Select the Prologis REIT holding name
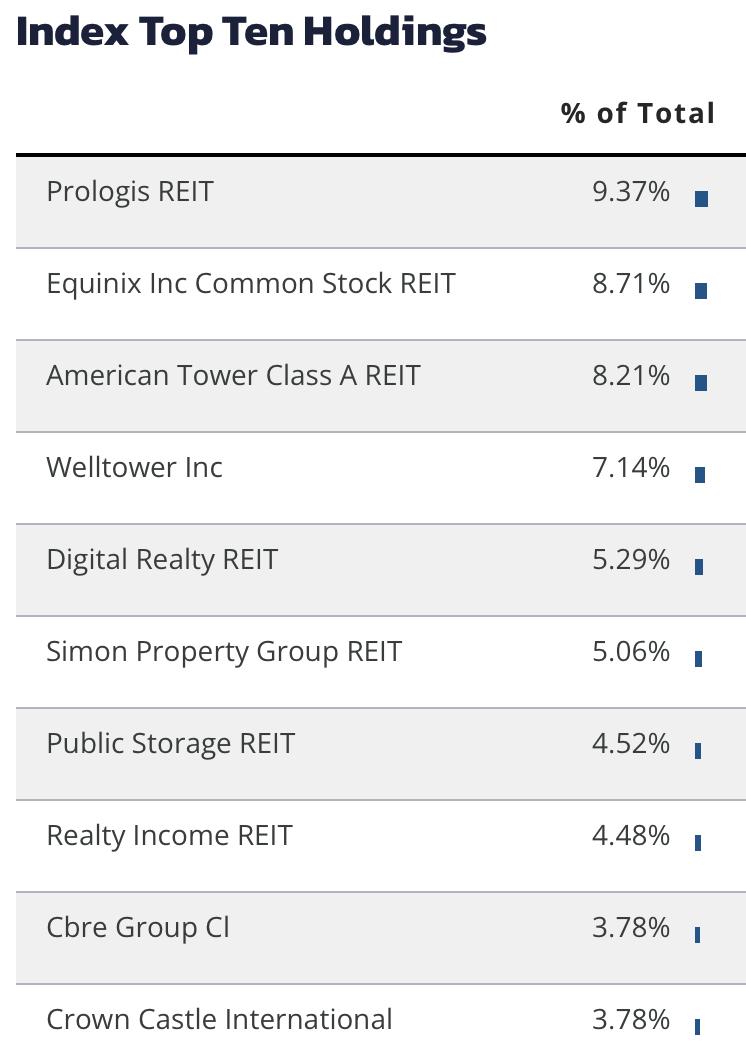 pos(130,193)
